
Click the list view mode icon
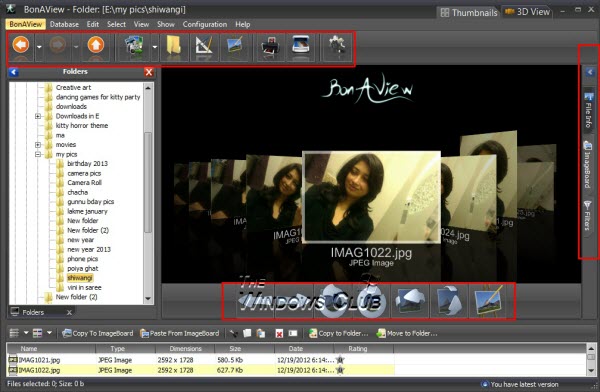[x=14, y=333]
